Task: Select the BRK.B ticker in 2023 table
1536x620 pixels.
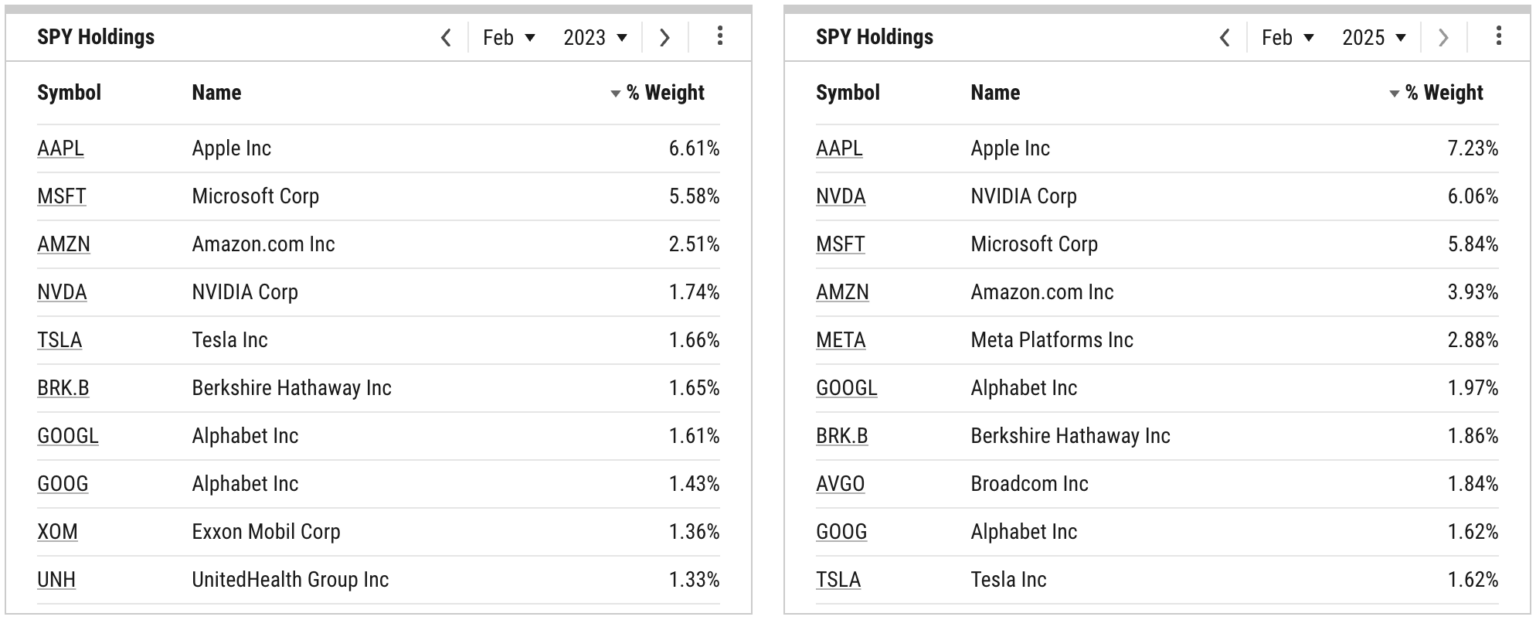Action: (62, 388)
